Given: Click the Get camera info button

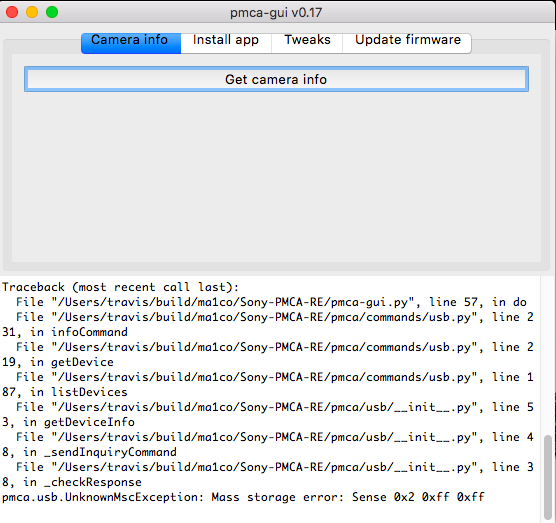Looking at the screenshot, I should (276, 79).
